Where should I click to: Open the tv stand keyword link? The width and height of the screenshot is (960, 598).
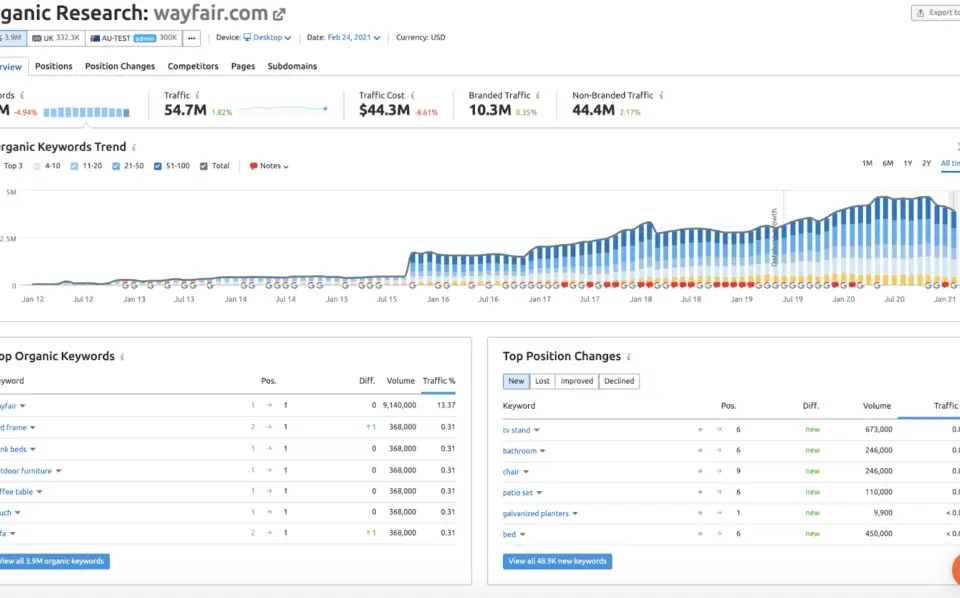tap(516, 430)
